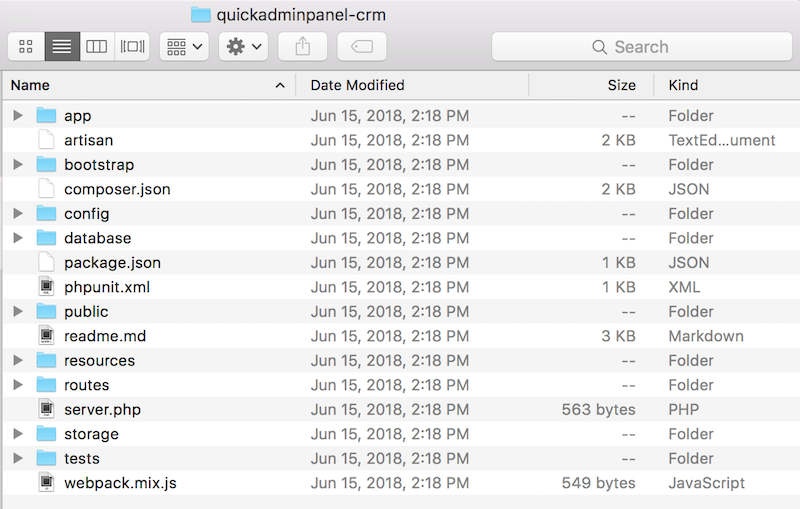This screenshot has width=800, height=509.
Task: Expand the resources folder
Action: click(18, 360)
